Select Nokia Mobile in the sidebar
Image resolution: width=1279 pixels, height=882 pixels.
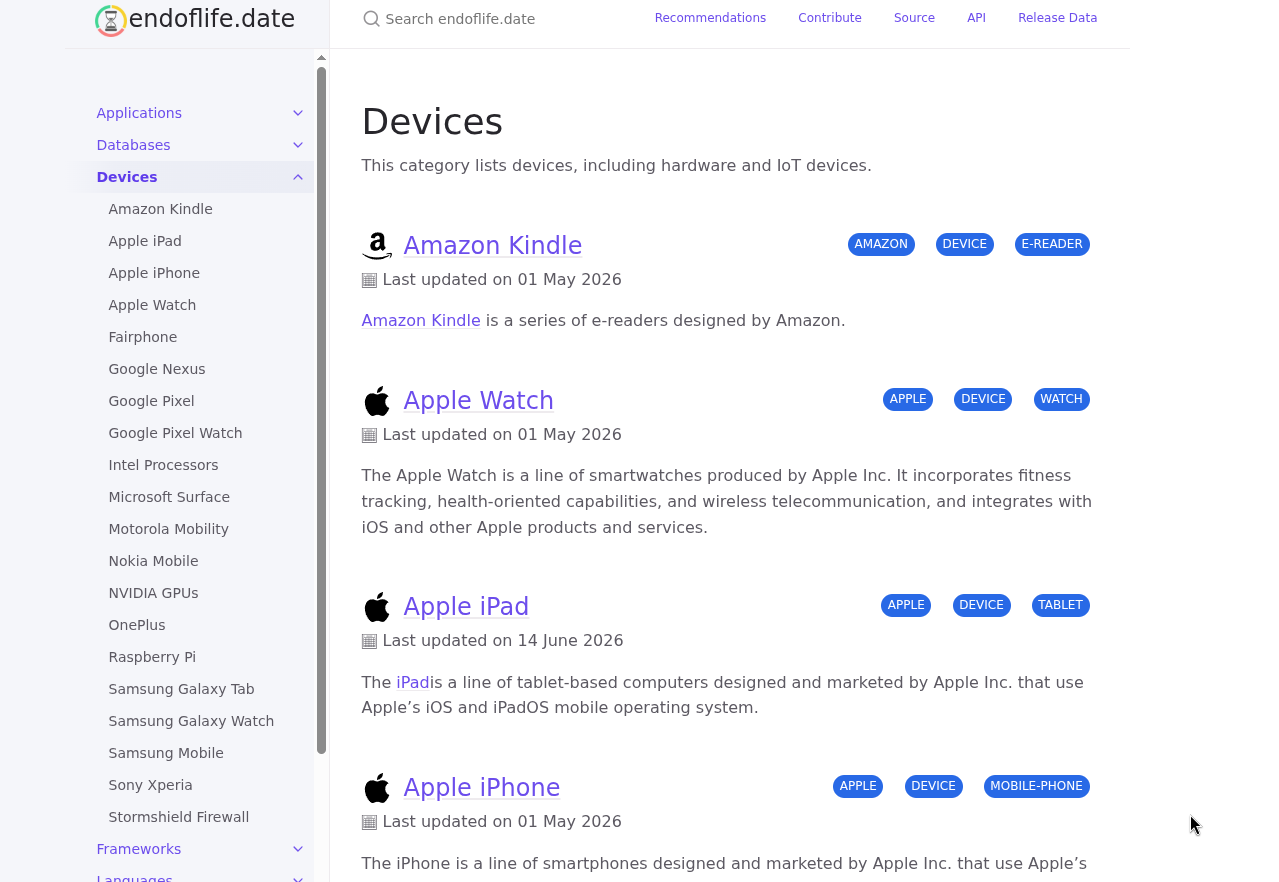[153, 561]
